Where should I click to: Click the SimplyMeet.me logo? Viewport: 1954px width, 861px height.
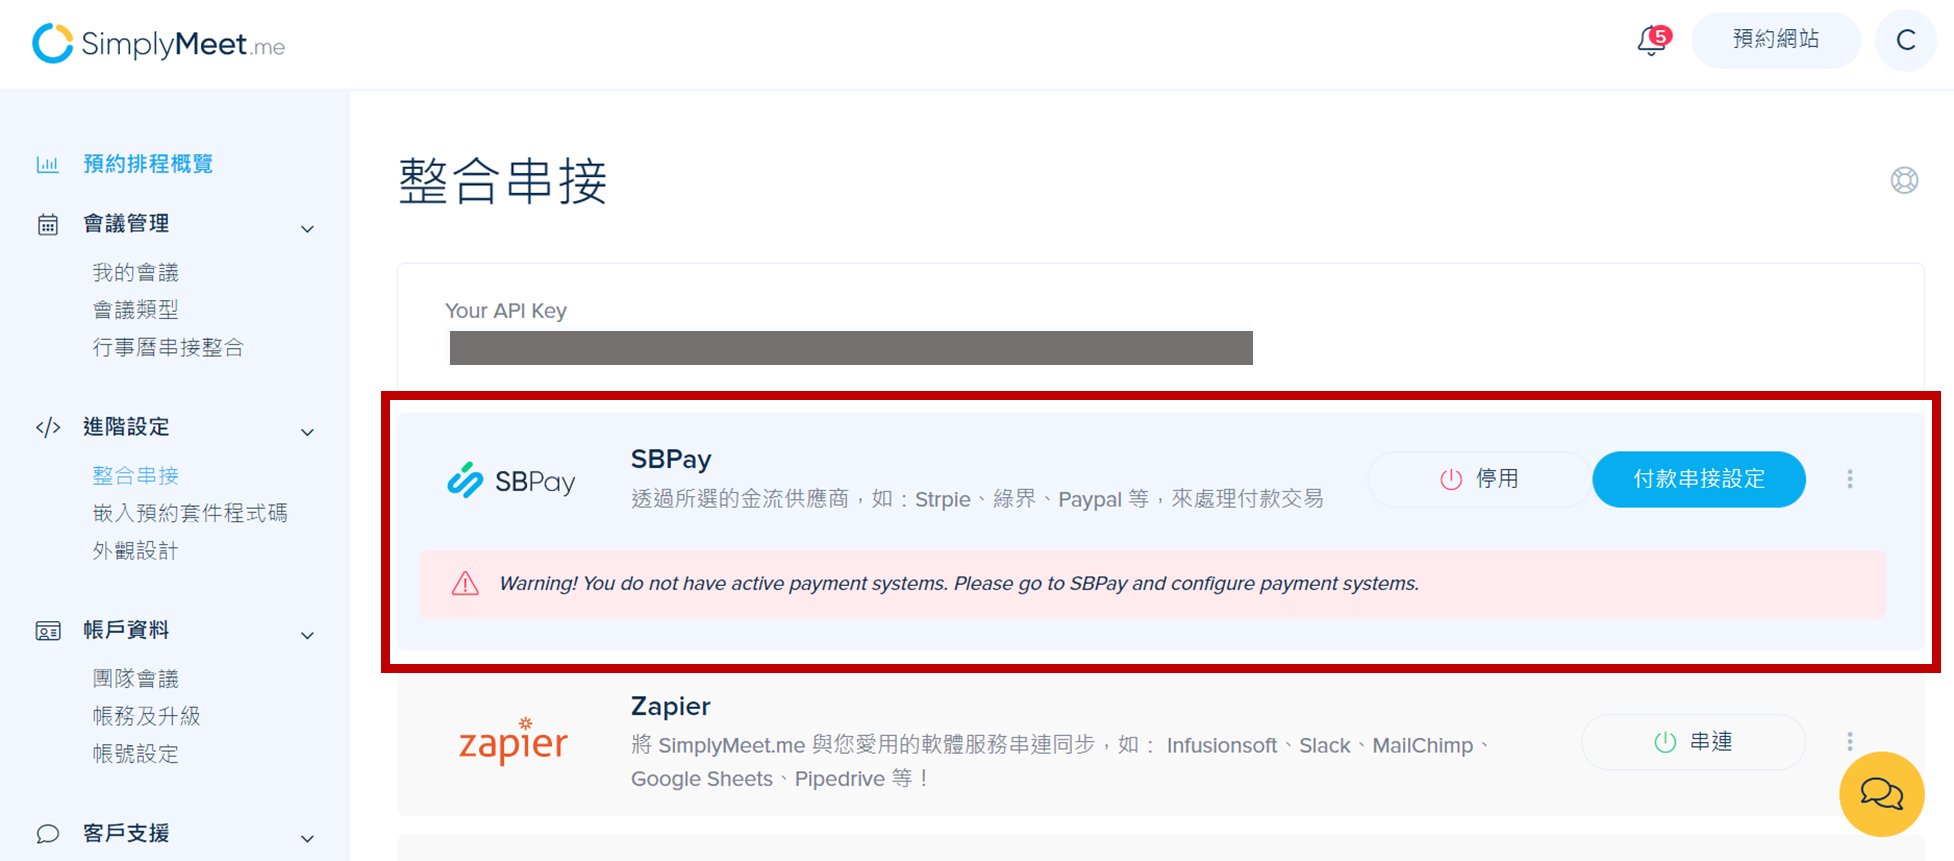point(159,44)
